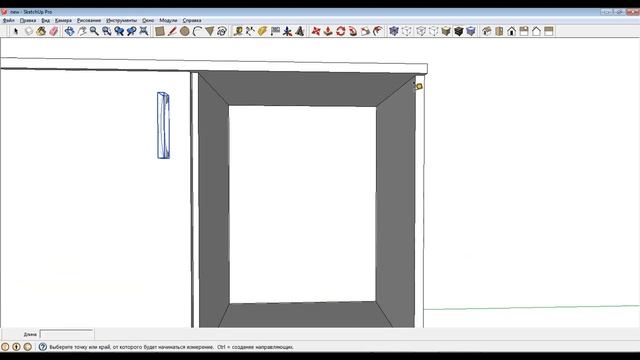
Task: Open Instructor via status bar question icon
Action: 43,347
